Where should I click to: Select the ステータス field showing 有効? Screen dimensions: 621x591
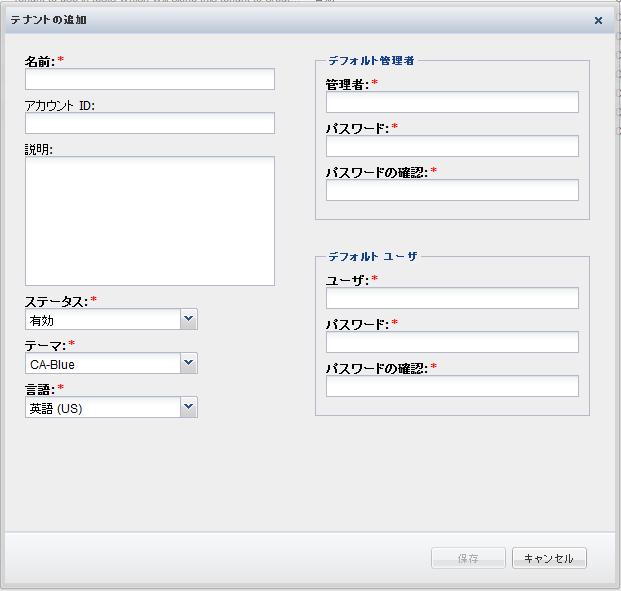pos(102,320)
